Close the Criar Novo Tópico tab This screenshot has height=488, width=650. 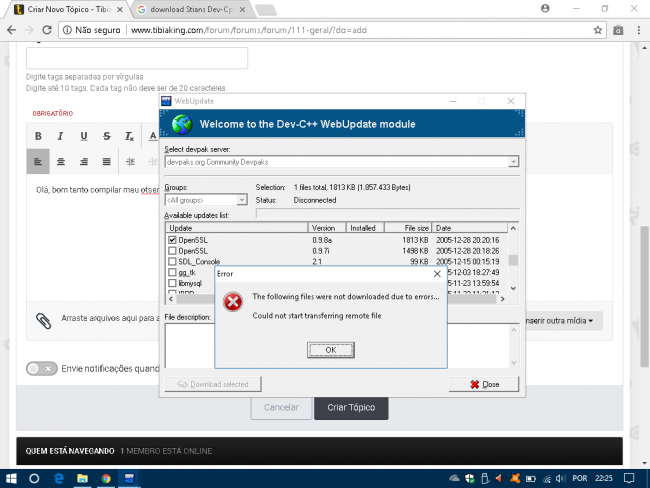click(x=120, y=9)
